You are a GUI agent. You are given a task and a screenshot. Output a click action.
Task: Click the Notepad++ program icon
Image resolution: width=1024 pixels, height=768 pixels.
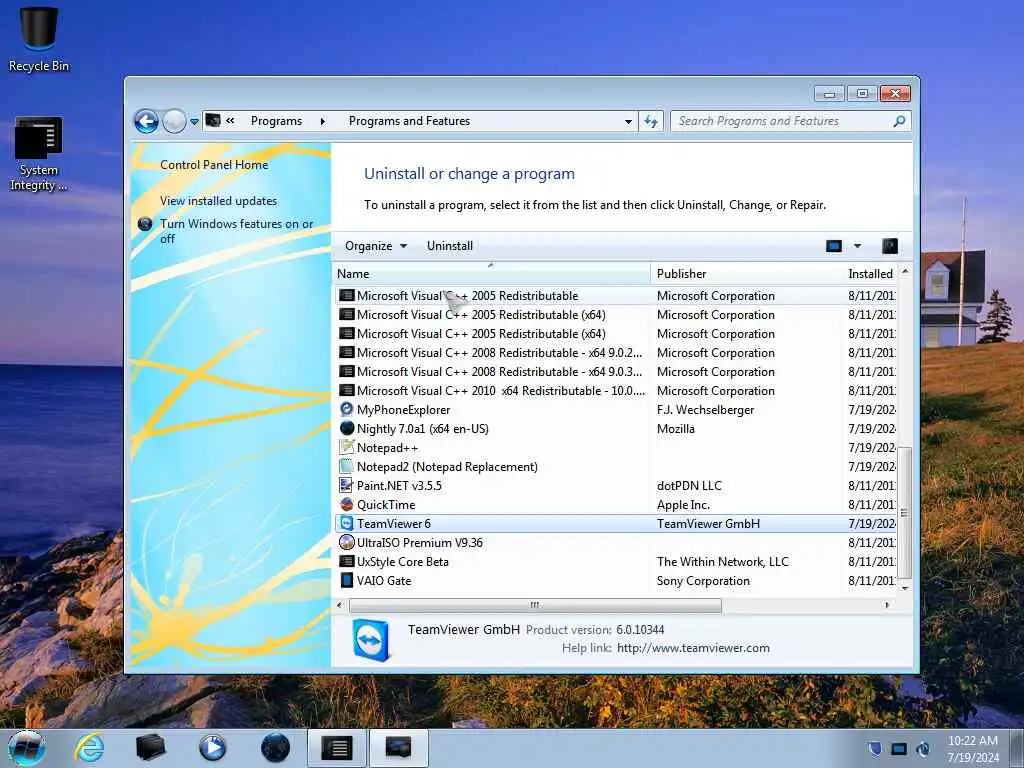pyautogui.click(x=347, y=447)
